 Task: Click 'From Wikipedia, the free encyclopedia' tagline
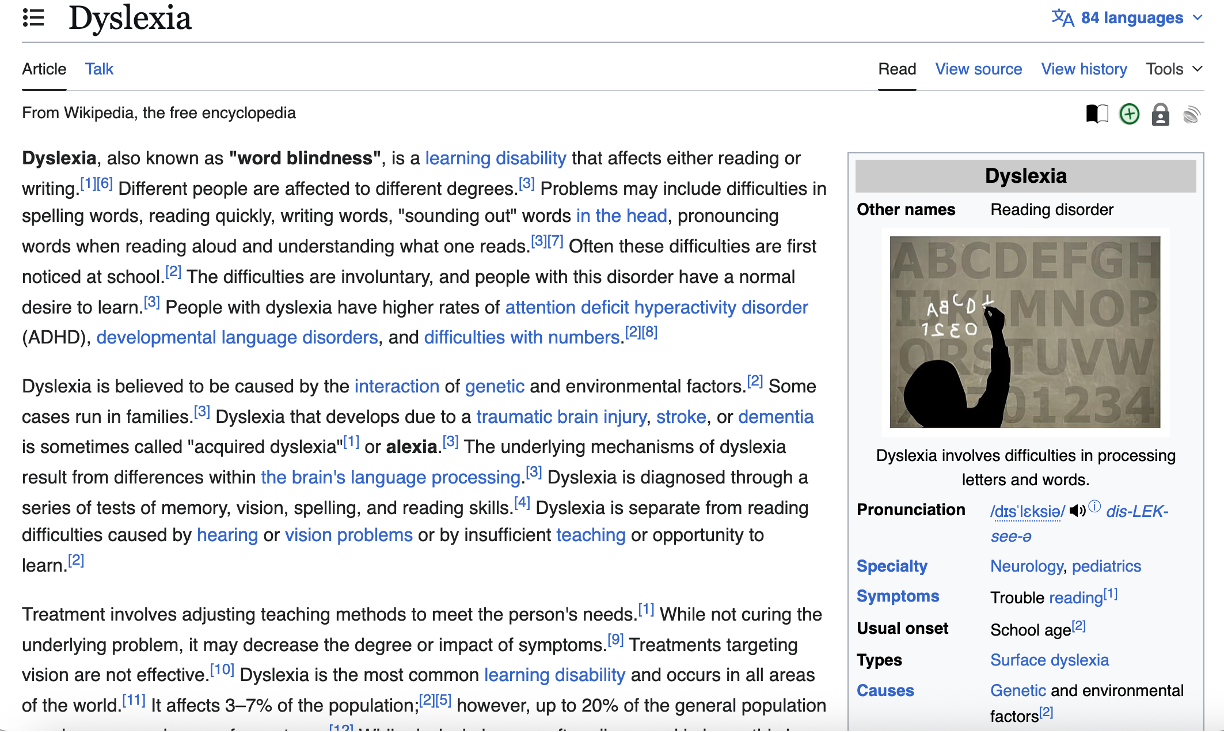(x=159, y=113)
